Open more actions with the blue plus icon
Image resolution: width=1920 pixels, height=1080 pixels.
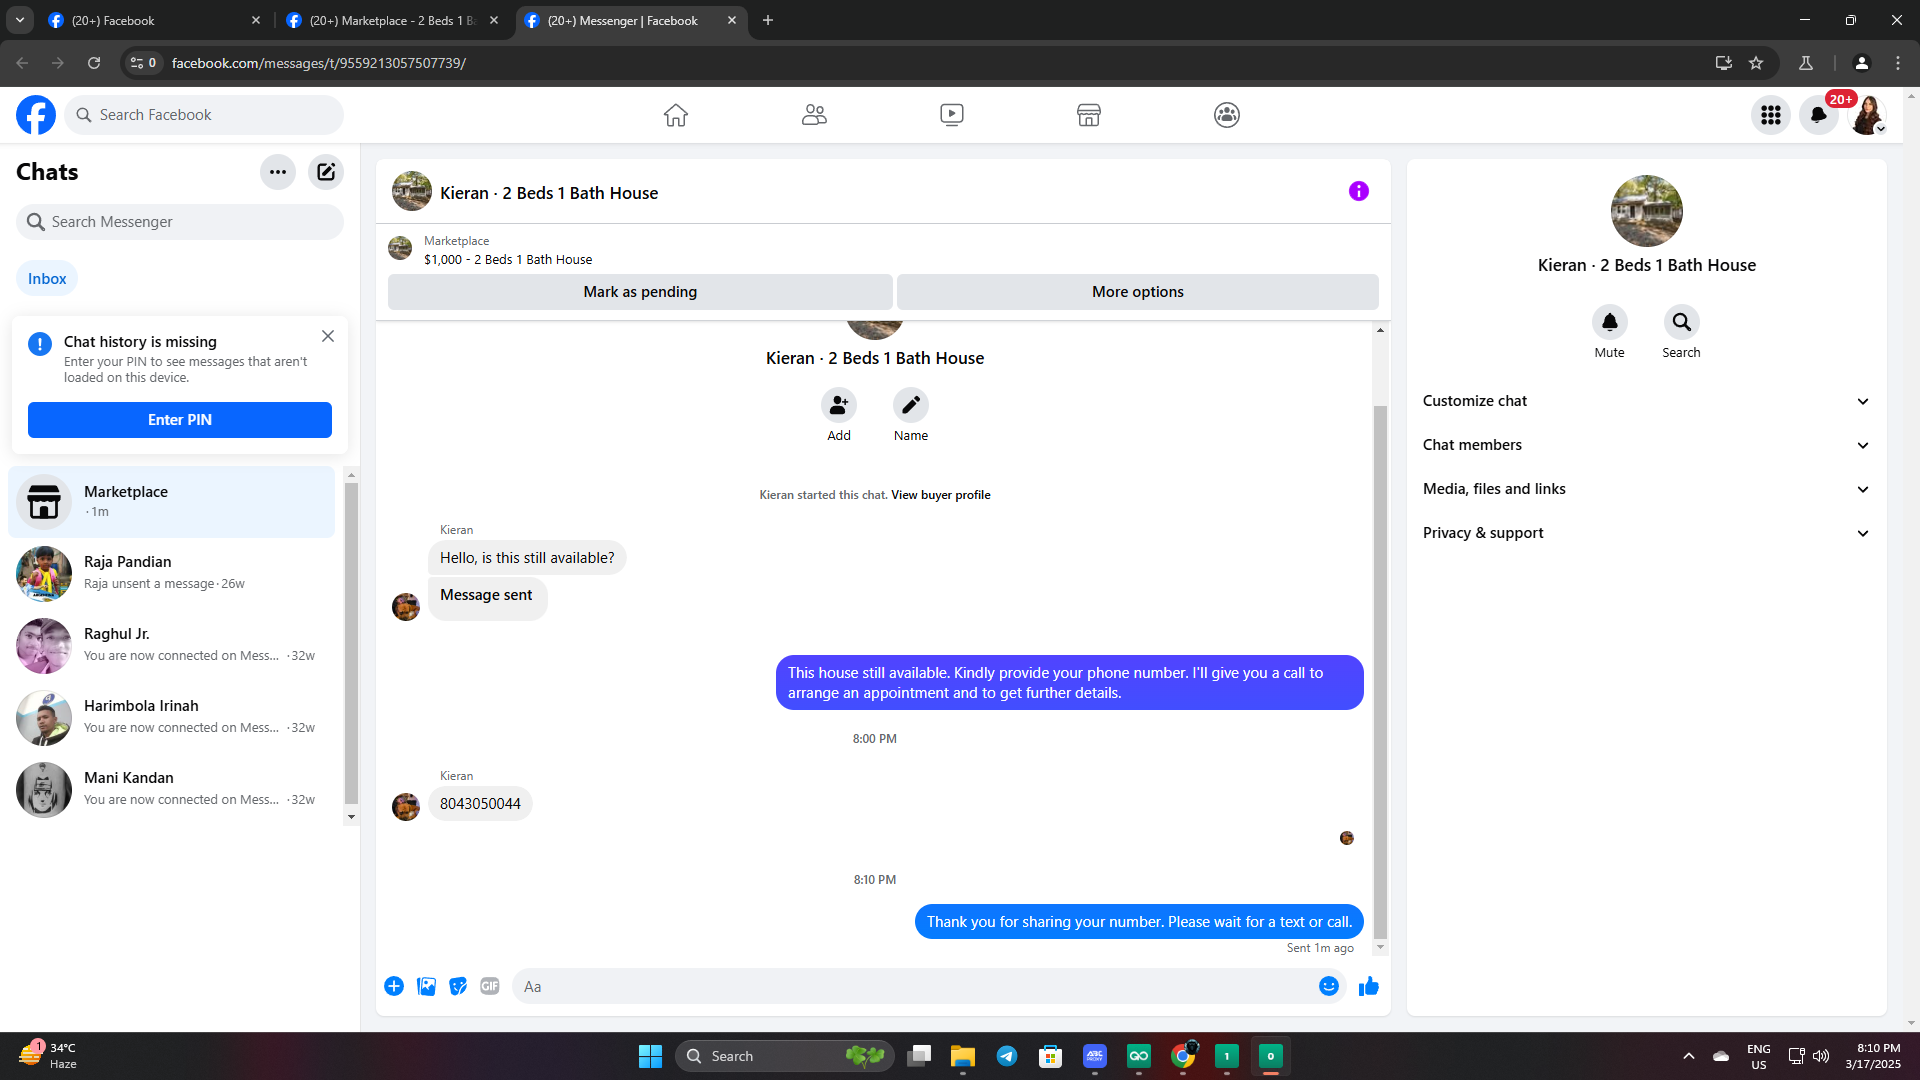click(x=394, y=986)
